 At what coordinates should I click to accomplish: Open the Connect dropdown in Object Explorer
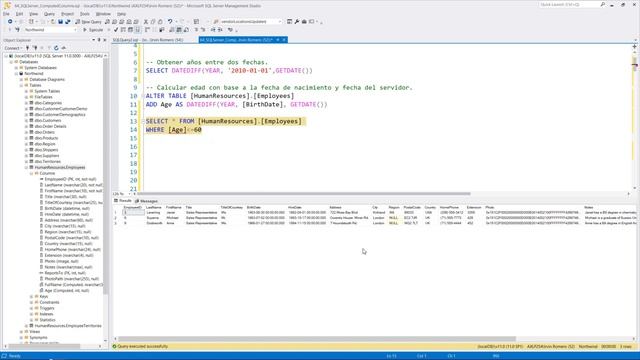(12, 48)
